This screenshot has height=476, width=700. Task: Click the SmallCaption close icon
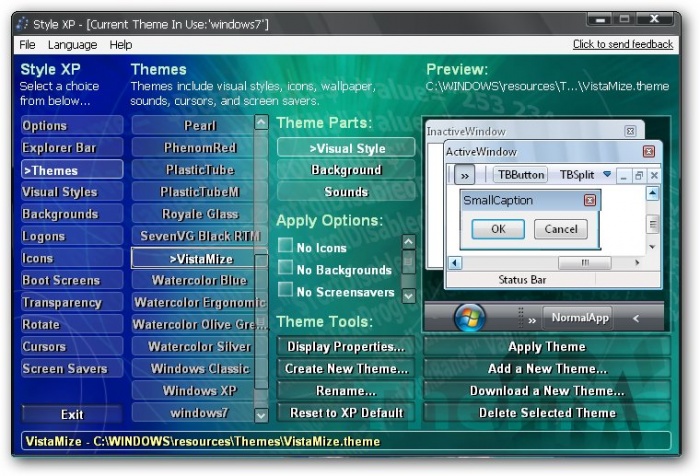click(x=590, y=200)
